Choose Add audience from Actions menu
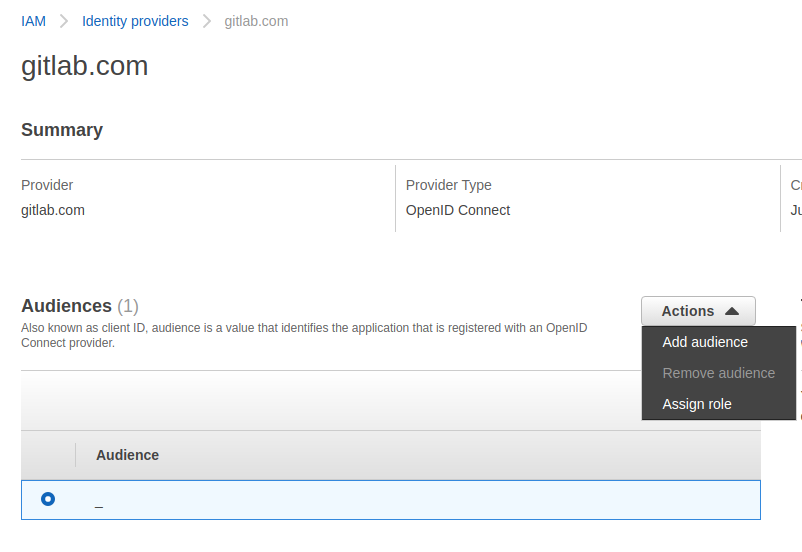Viewport: 802px width, 552px height. (x=705, y=342)
